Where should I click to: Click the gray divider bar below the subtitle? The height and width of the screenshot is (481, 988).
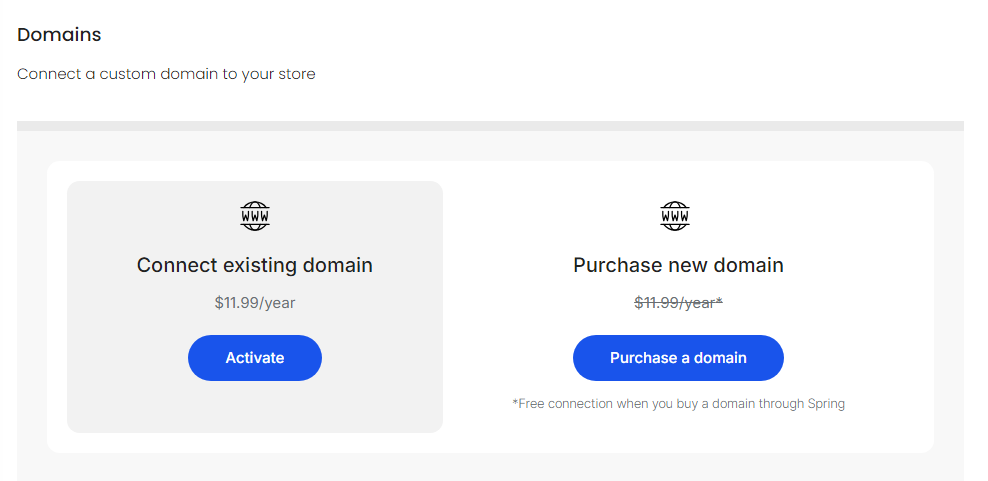pyautogui.click(x=490, y=126)
